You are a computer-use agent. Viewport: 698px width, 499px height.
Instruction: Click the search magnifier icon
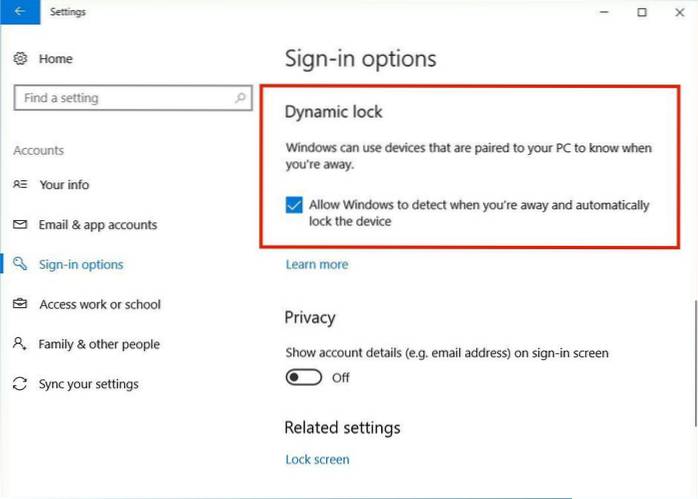[240, 98]
